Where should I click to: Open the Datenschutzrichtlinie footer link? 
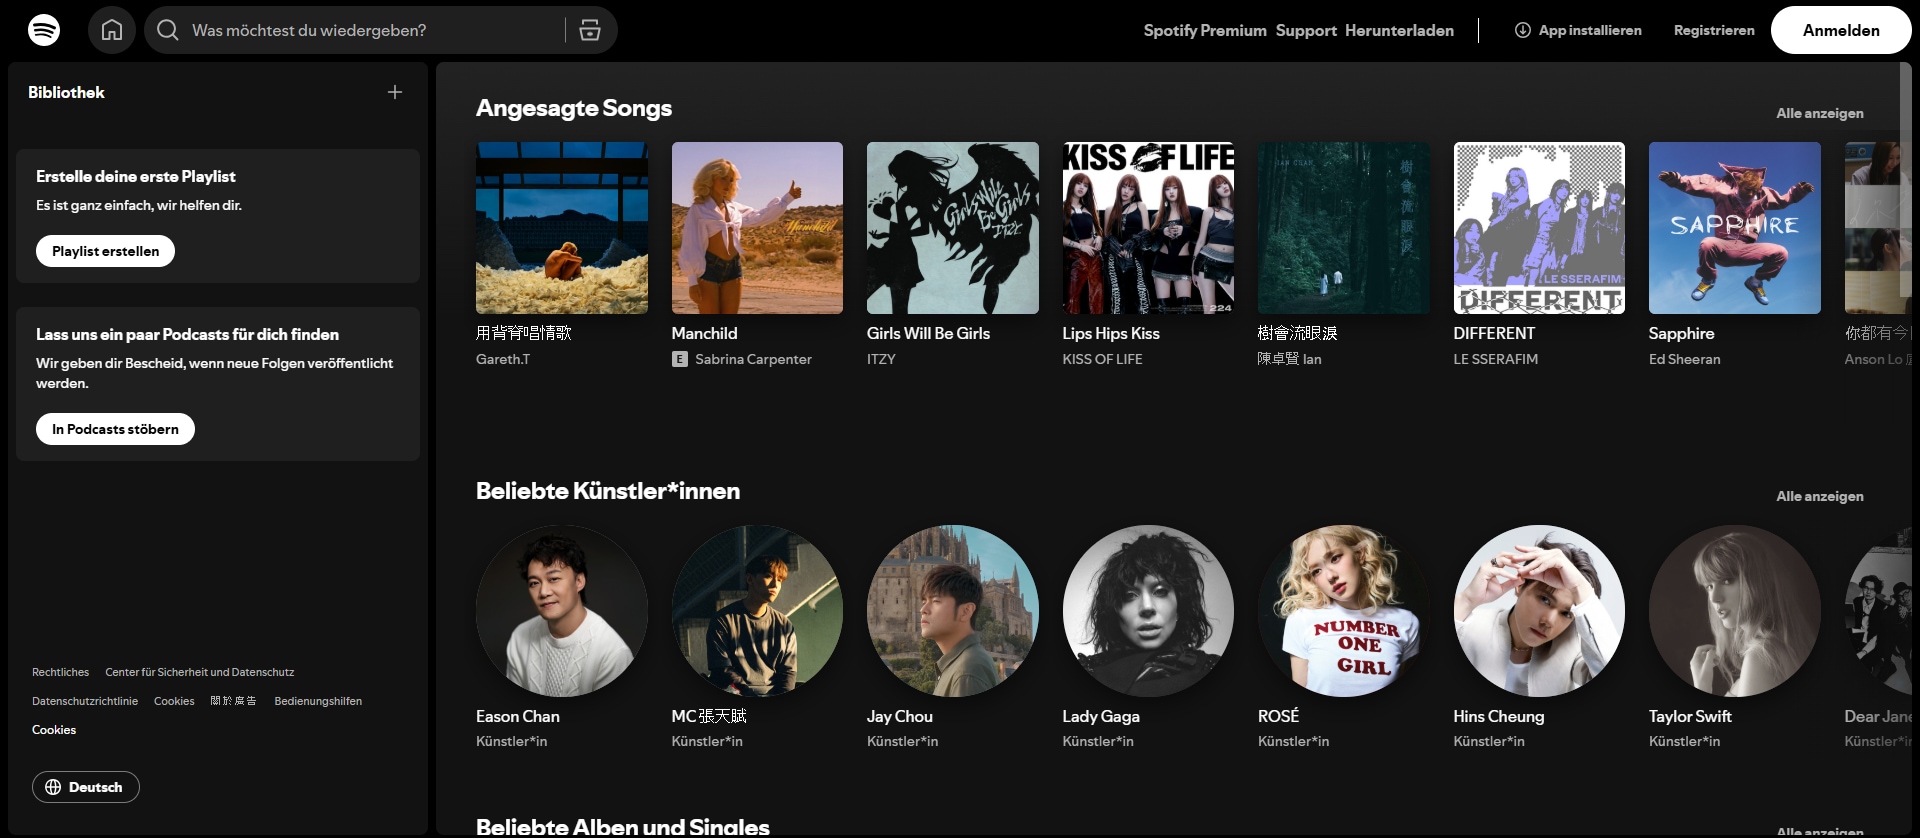[x=85, y=701]
